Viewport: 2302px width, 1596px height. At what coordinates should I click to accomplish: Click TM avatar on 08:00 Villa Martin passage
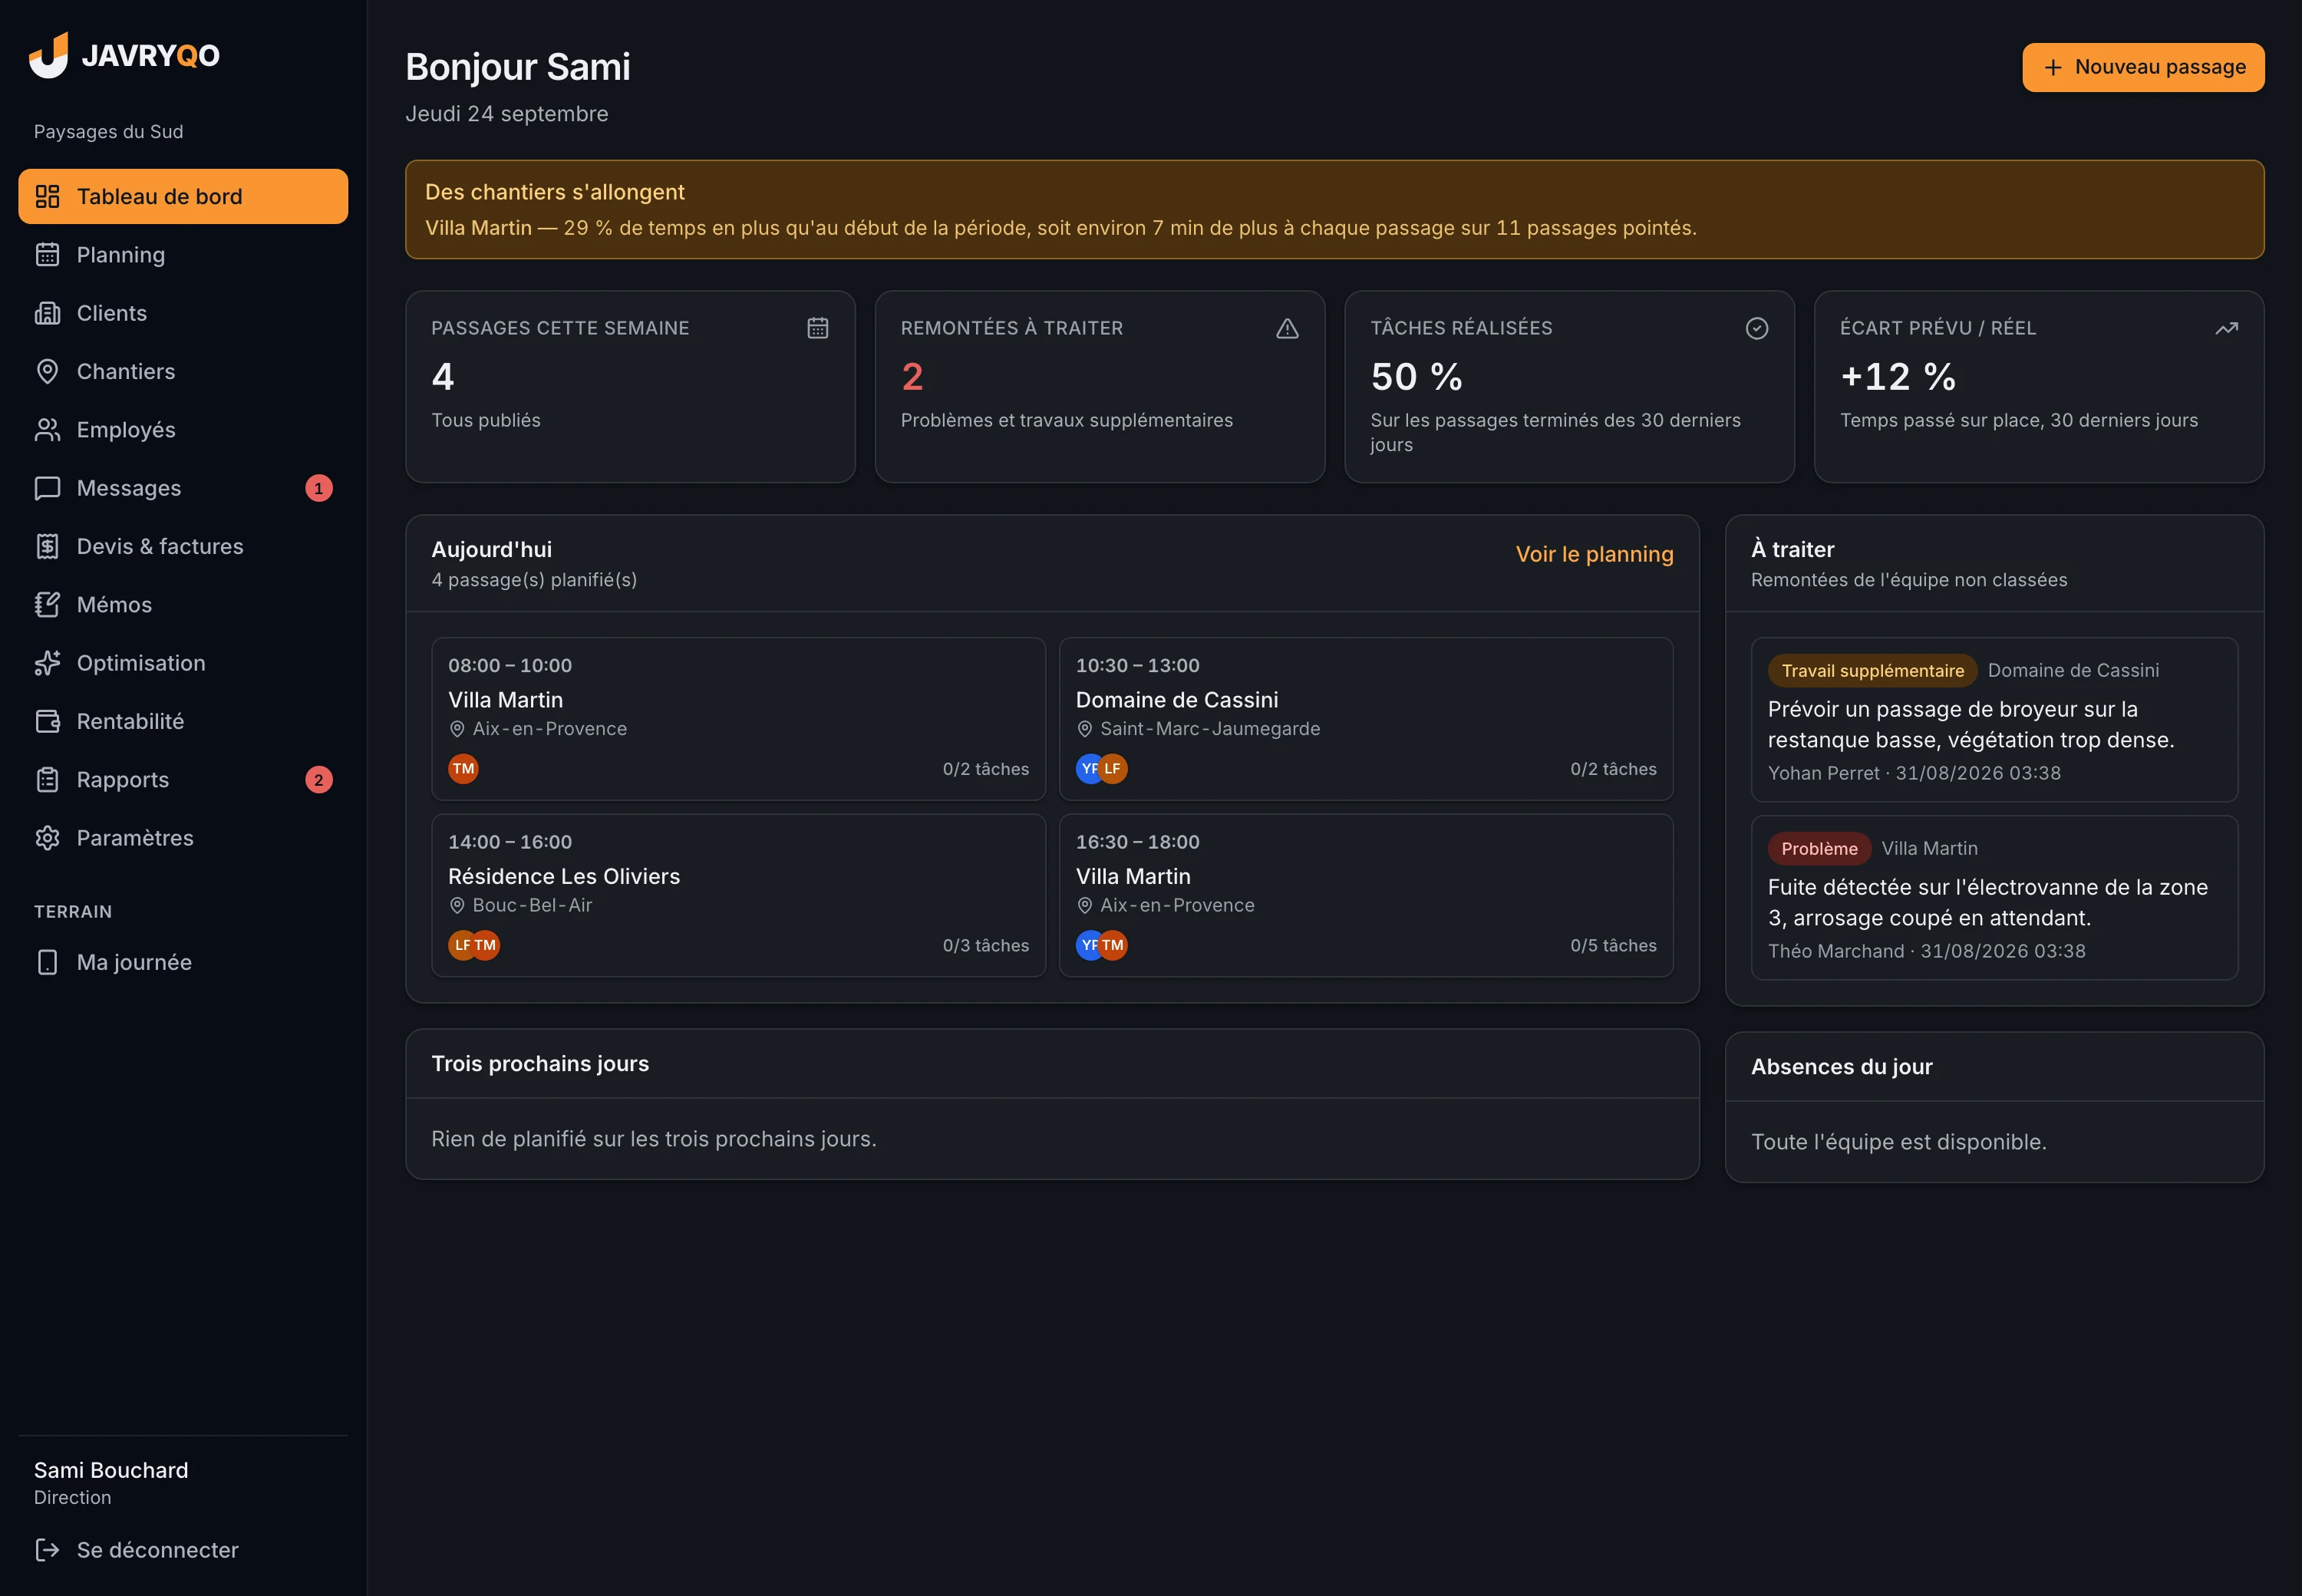tap(463, 768)
